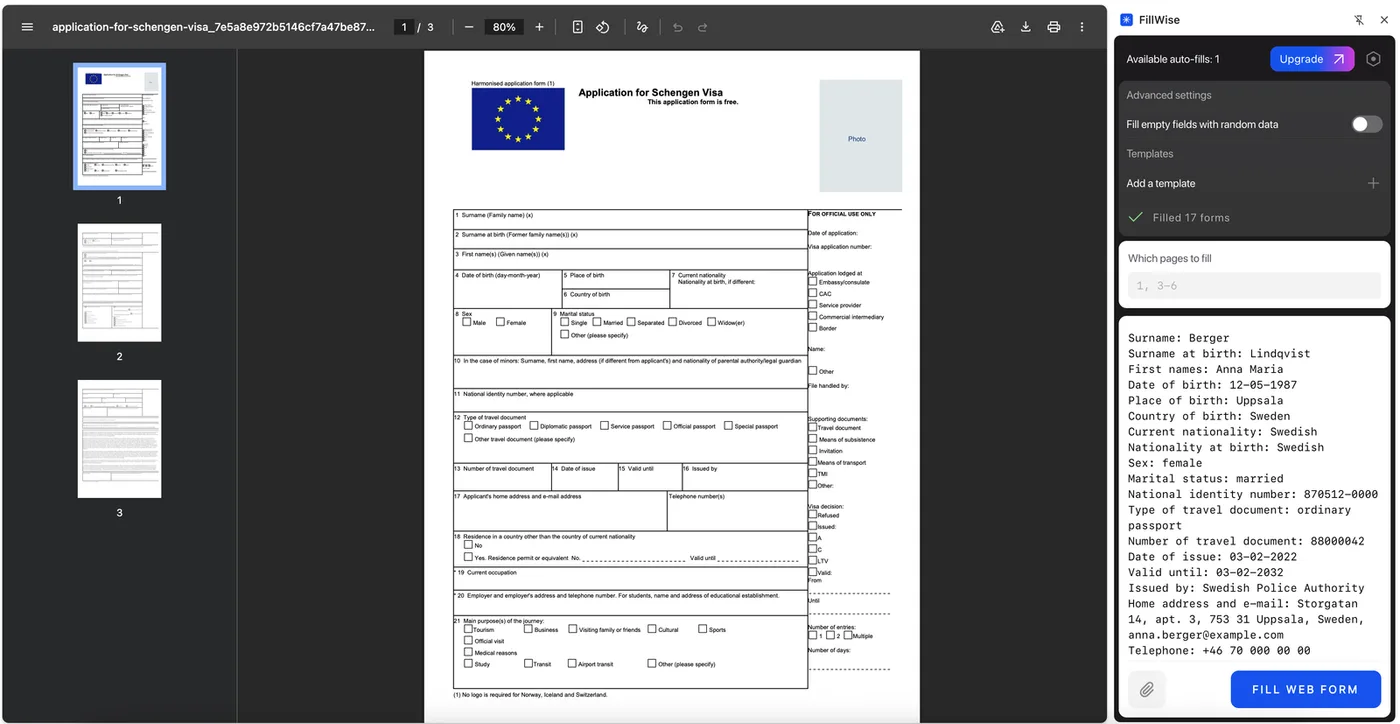Image resolution: width=1400 pixels, height=724 pixels.
Task: Check the Transit purpose checkbox
Action: 528,663
